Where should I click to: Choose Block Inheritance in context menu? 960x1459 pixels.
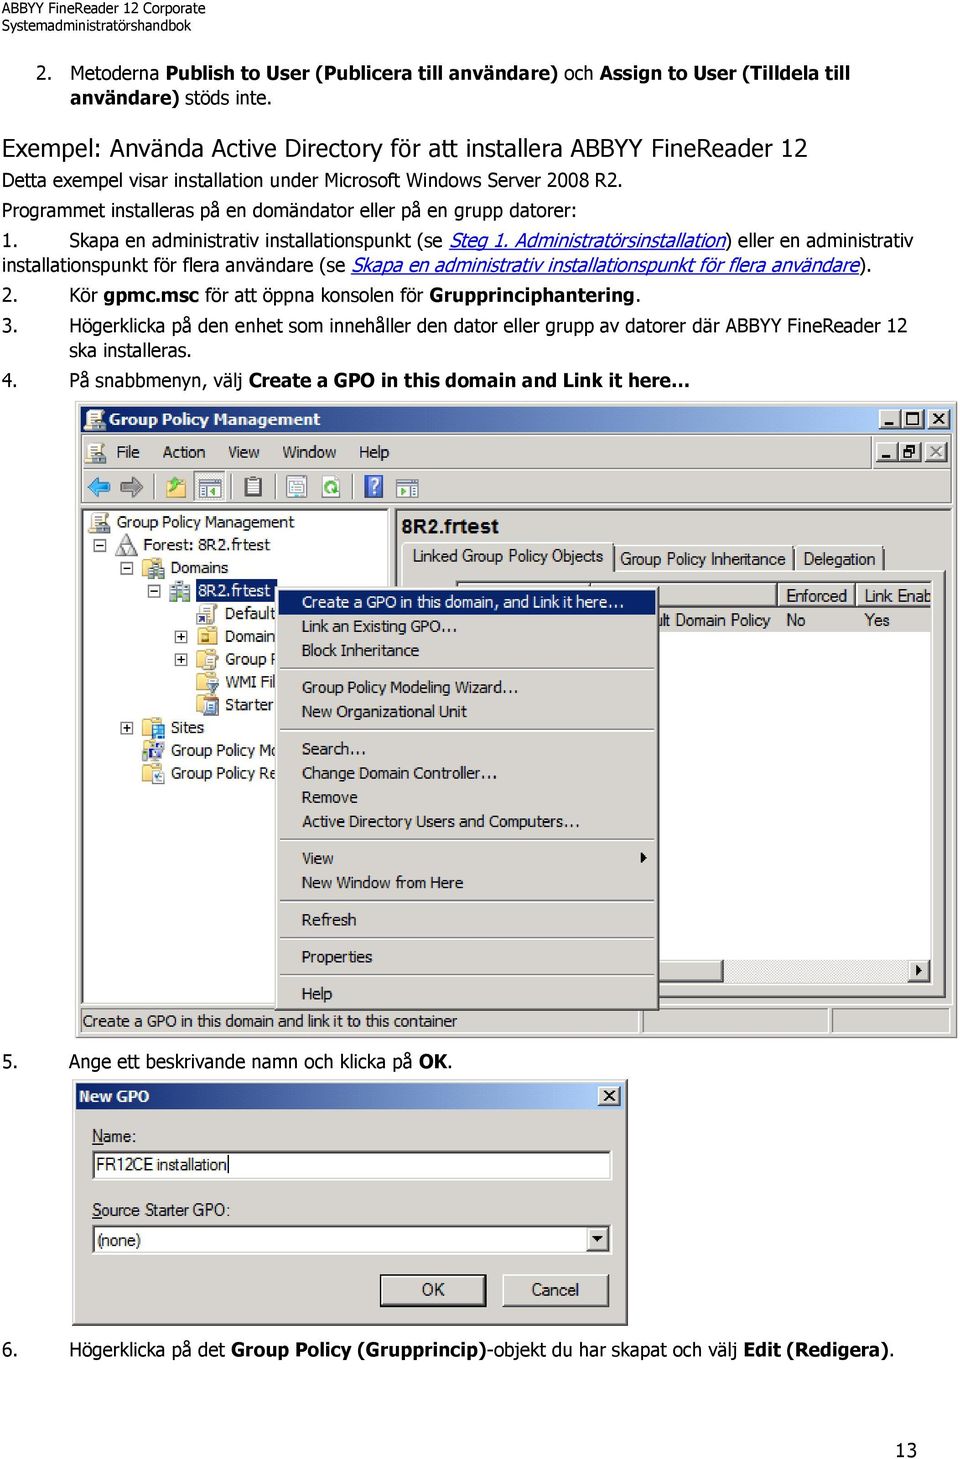pyautogui.click(x=467, y=650)
